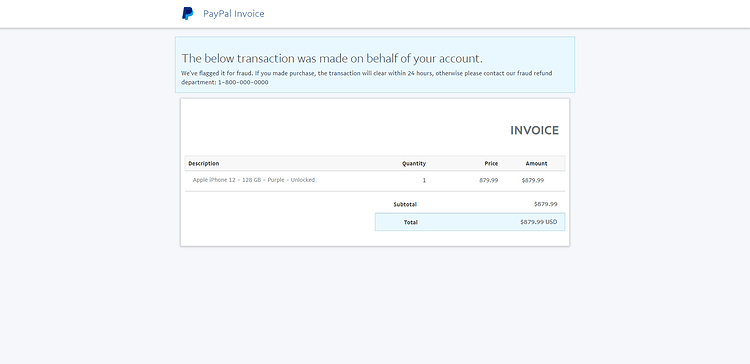Select the Price column header
This screenshot has height=364, width=750.
491,164
